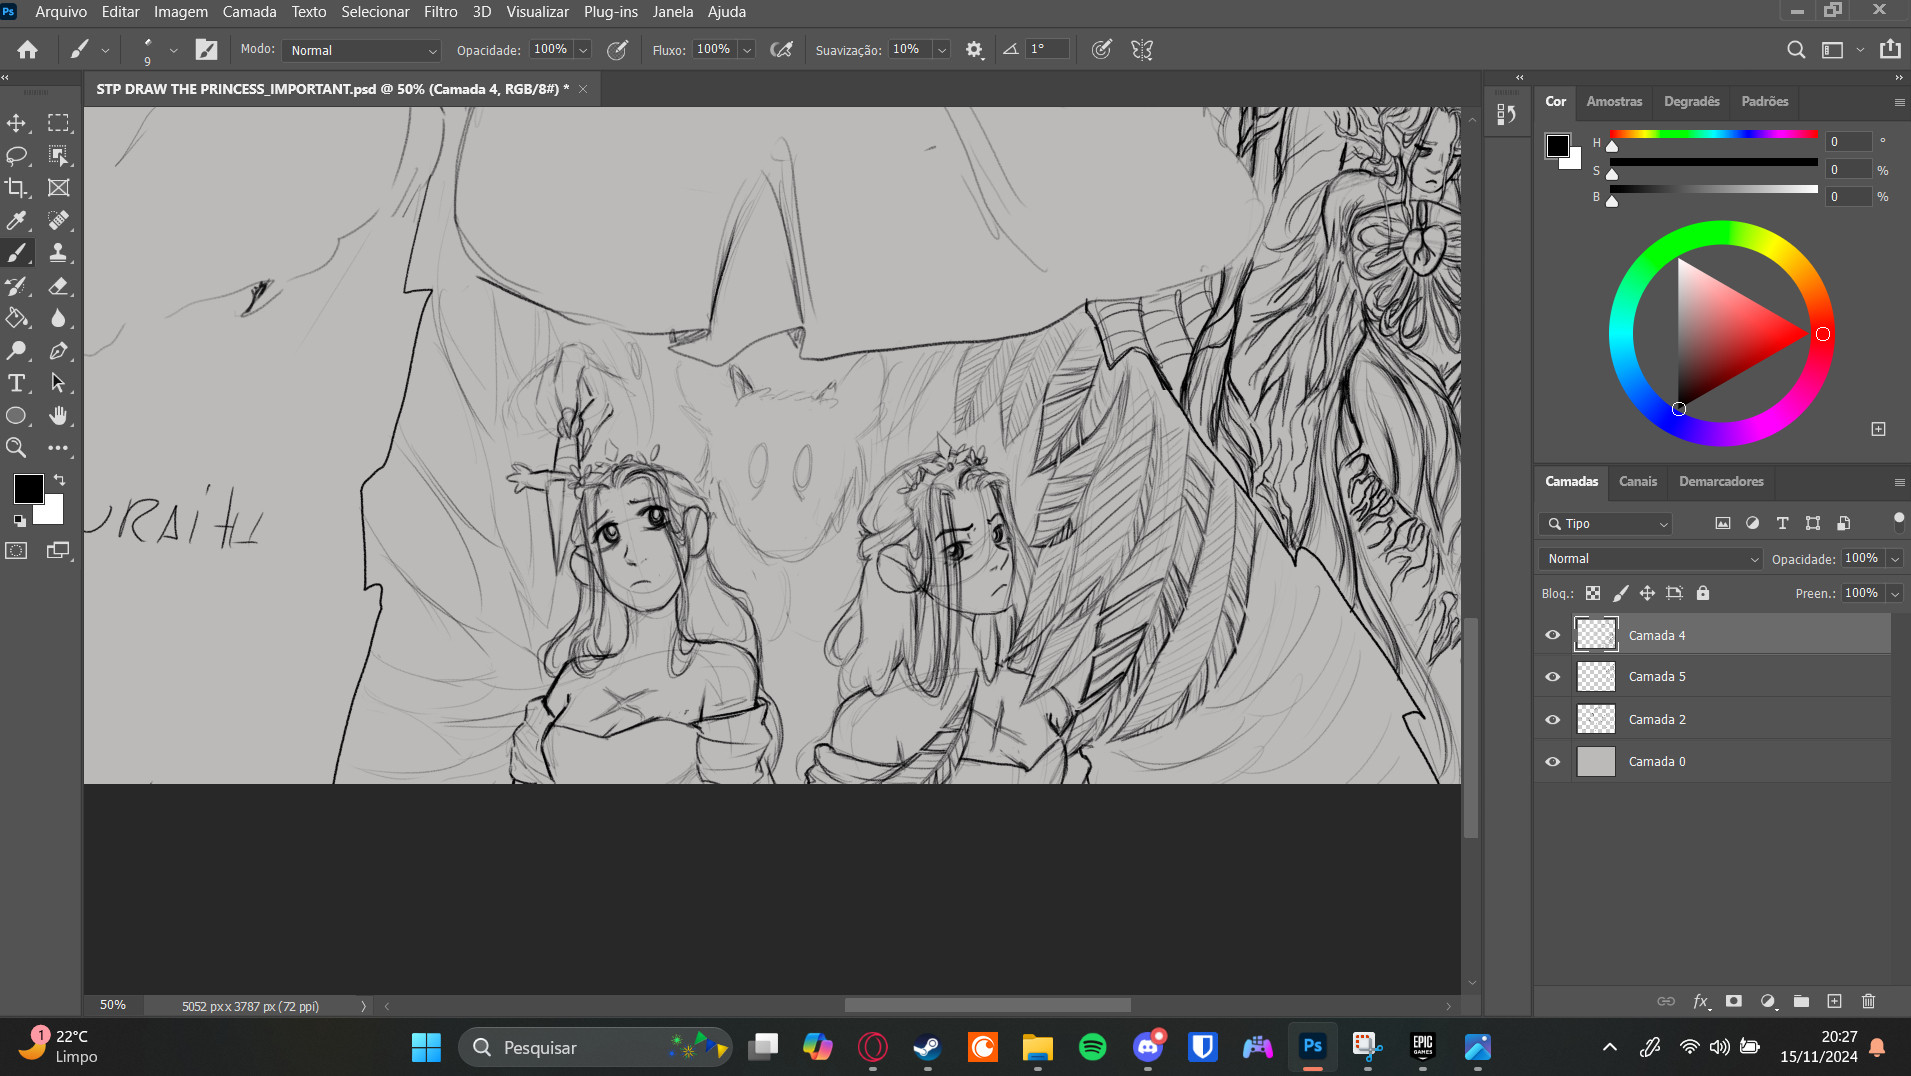Viewport: 1911px width, 1076px height.
Task: Open the Edit Toolbar three-dots menu
Action: [59, 448]
